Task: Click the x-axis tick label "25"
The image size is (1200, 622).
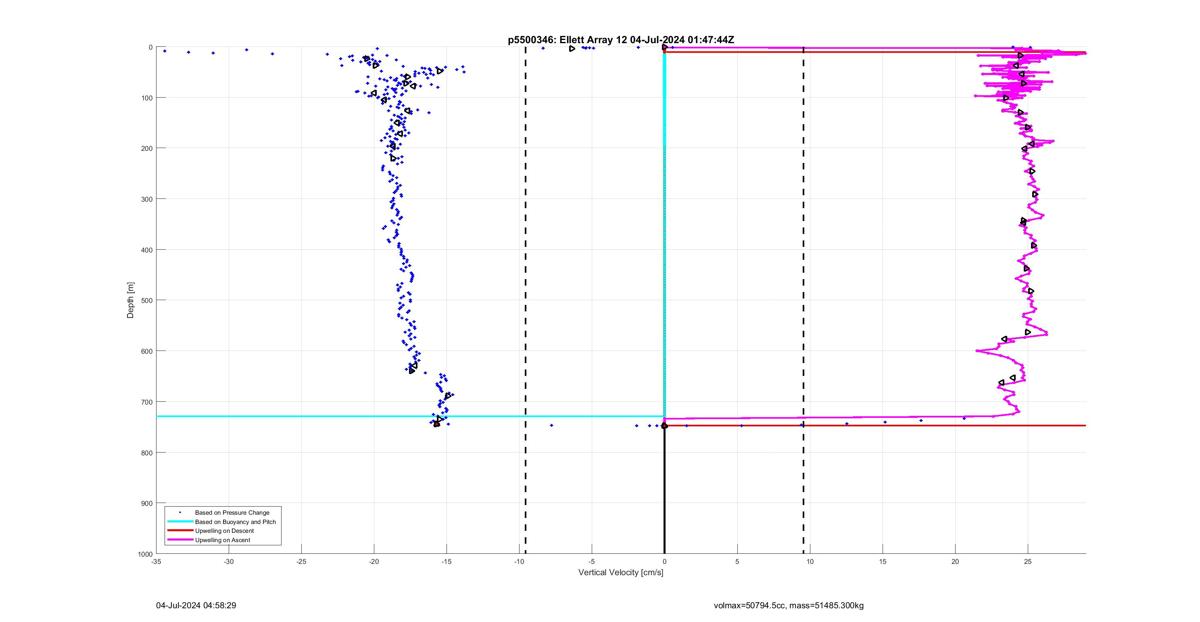Action: pyautogui.click(x=1028, y=562)
